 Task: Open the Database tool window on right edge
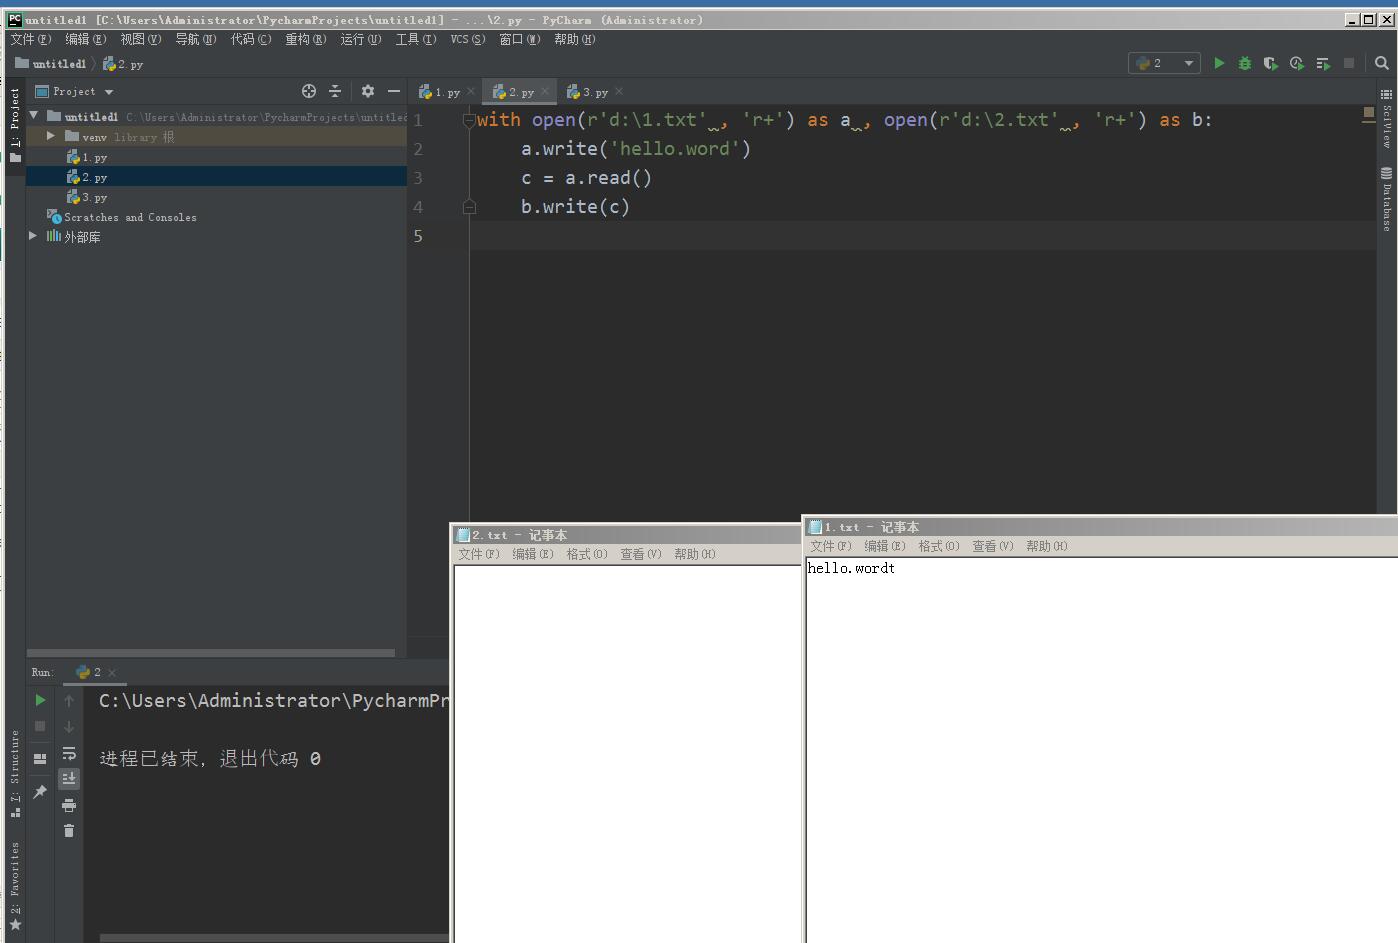1387,199
